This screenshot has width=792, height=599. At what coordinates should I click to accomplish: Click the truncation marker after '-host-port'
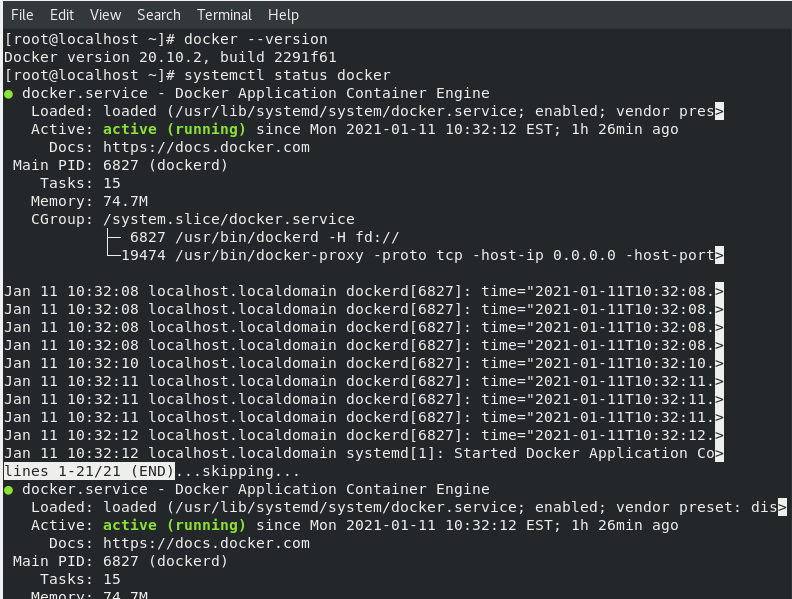(x=719, y=255)
